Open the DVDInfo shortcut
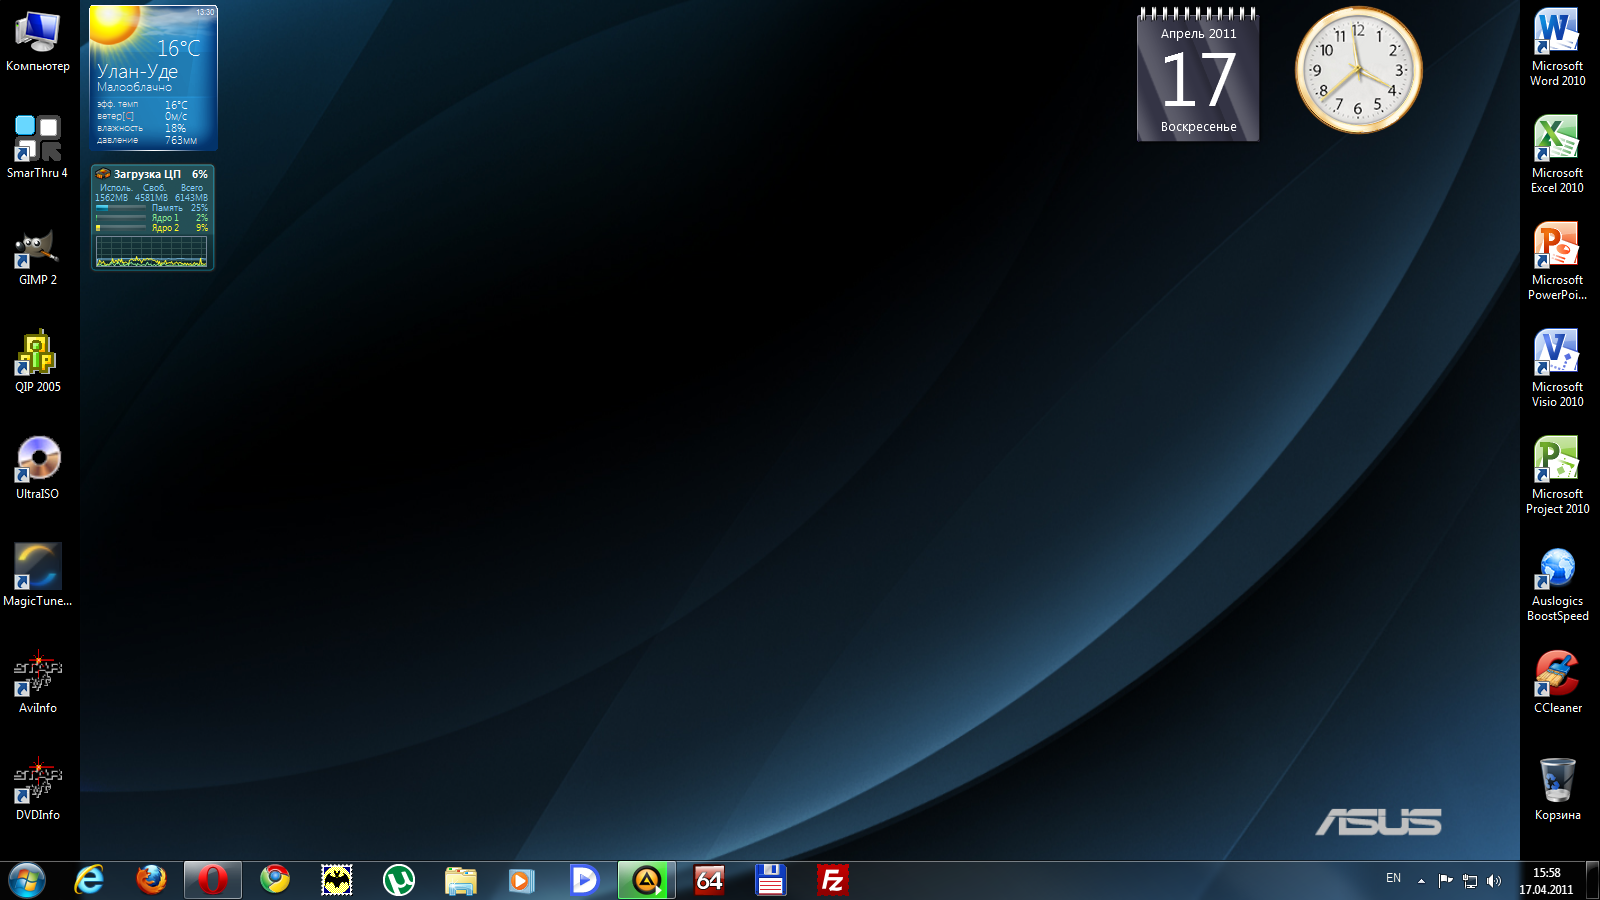Image resolution: width=1600 pixels, height=900 pixels. pos(38,789)
